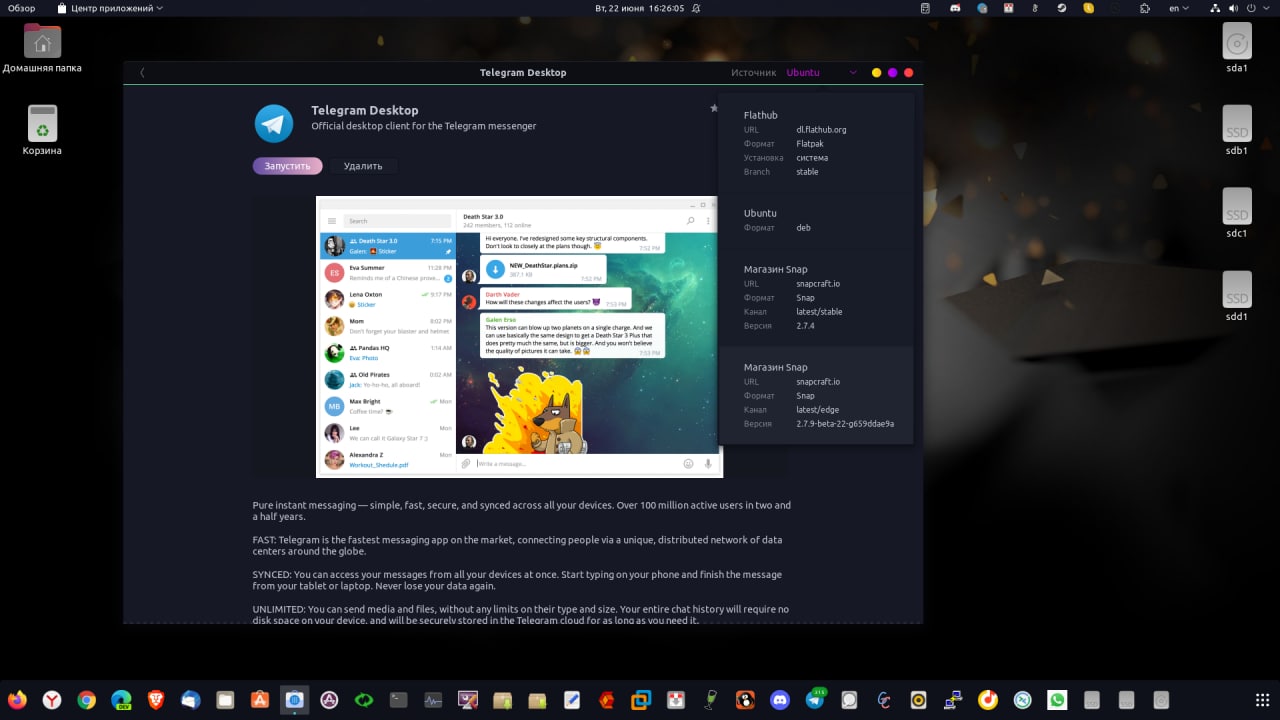Click the Telegram Desktop window title
The height and width of the screenshot is (720, 1280).
(523, 73)
